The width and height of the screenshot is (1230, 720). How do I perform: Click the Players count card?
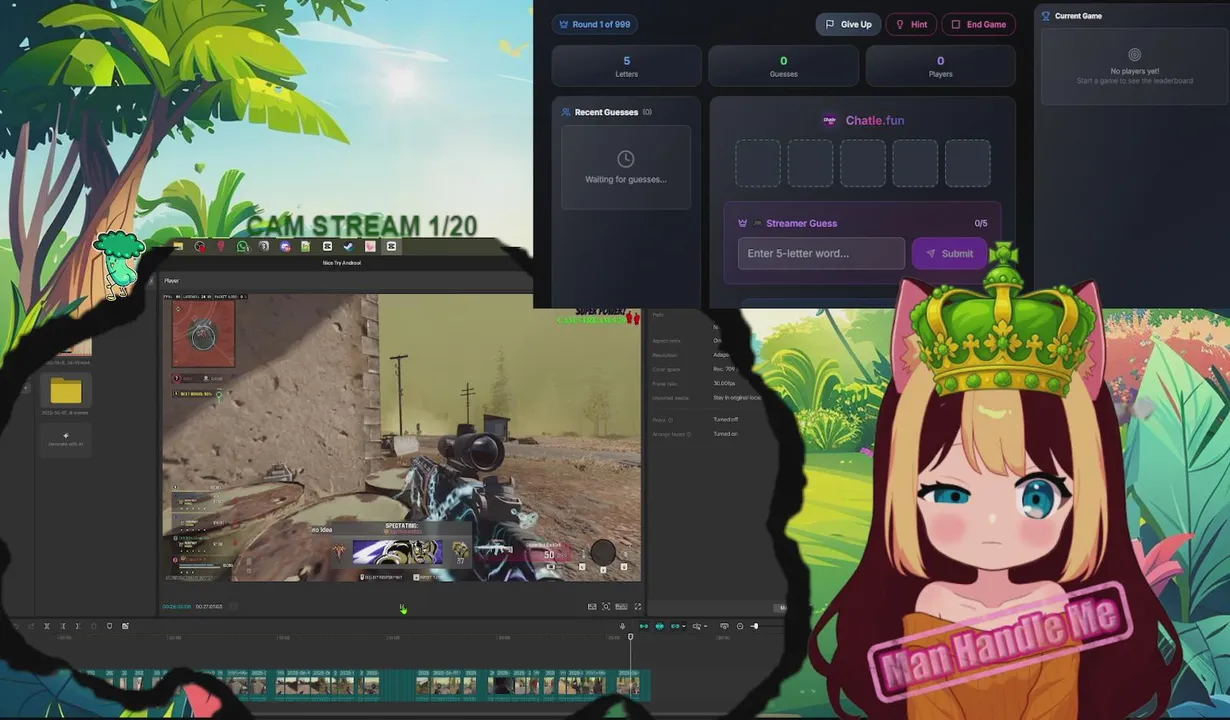tap(940, 66)
